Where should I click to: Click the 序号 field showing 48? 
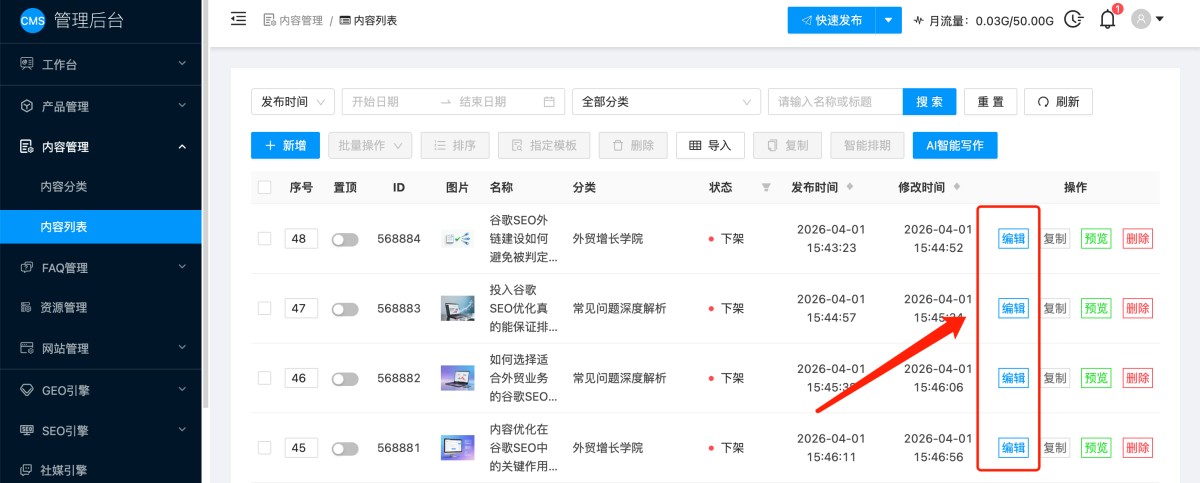pyautogui.click(x=301, y=239)
